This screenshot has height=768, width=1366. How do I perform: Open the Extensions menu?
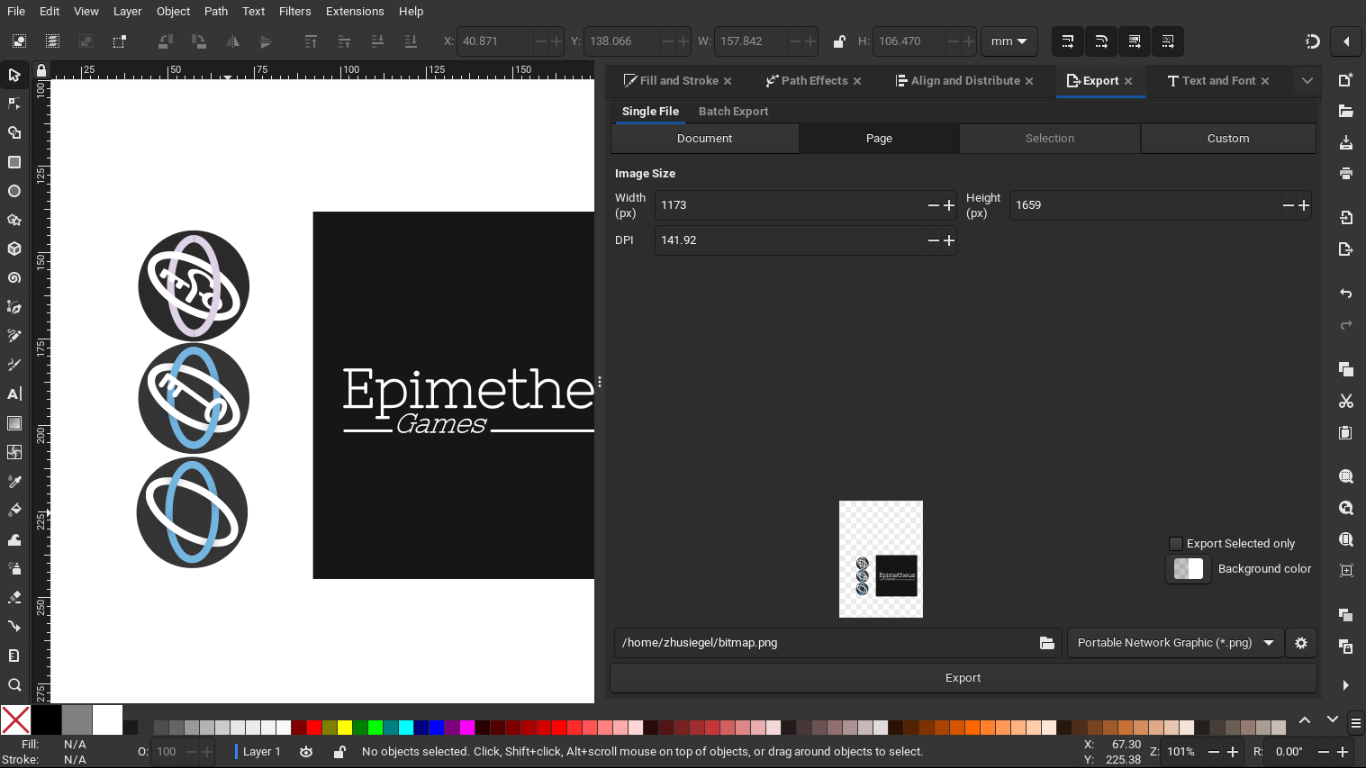[x=355, y=11]
